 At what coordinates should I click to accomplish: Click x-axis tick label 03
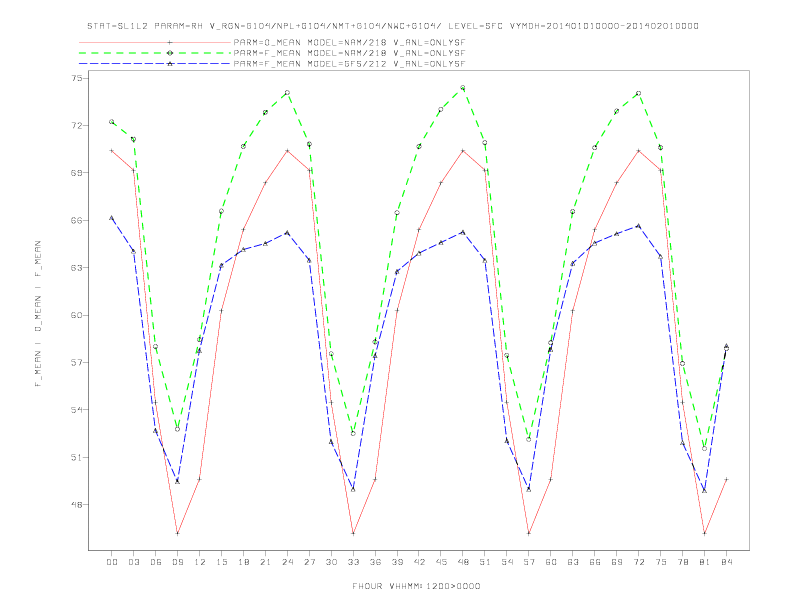pos(133,562)
